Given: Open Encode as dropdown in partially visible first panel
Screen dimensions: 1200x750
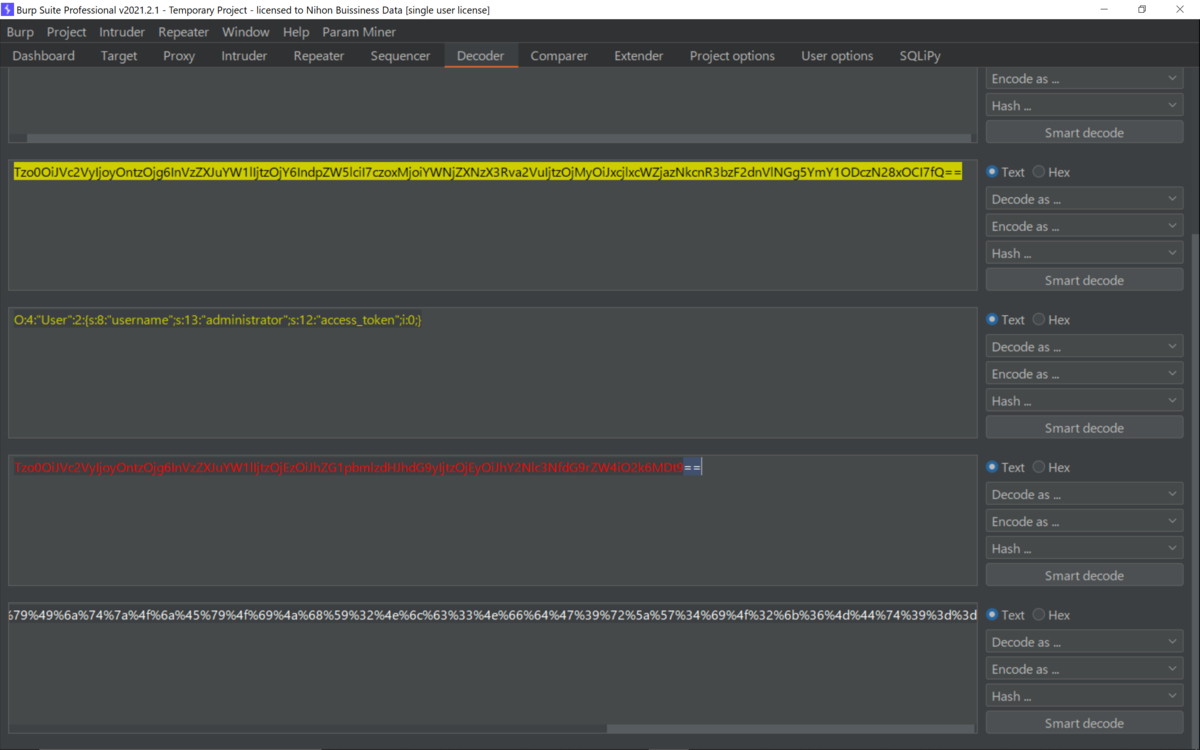Looking at the screenshot, I should (1085, 78).
